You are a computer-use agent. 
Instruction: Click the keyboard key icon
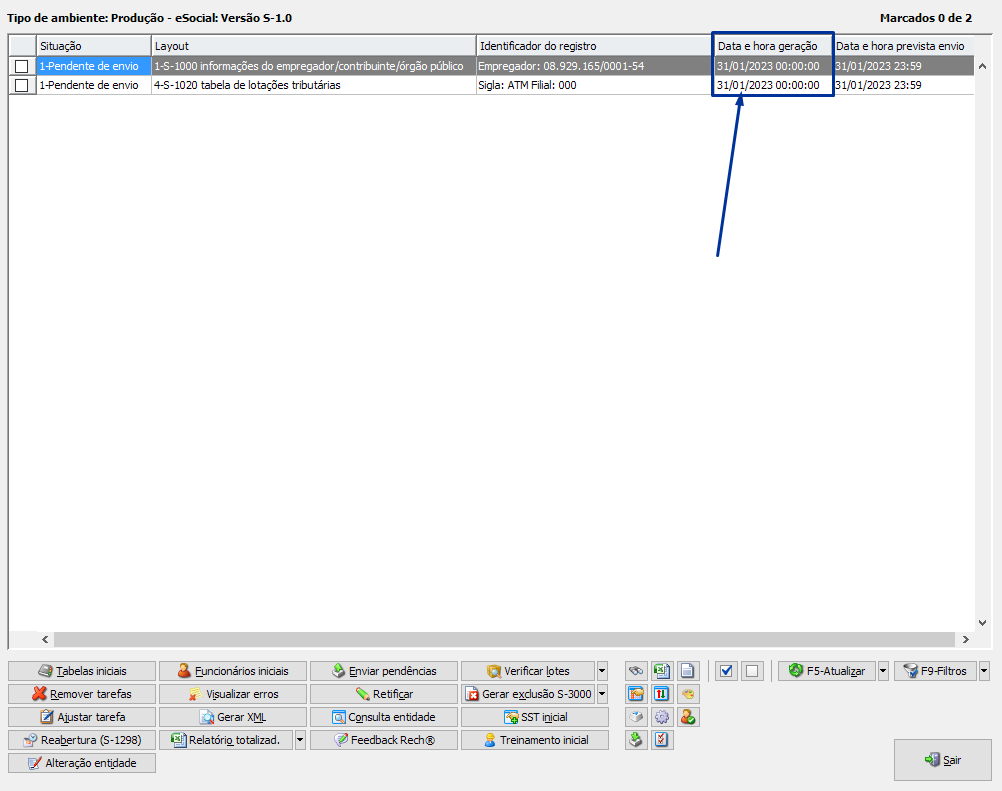point(636,717)
